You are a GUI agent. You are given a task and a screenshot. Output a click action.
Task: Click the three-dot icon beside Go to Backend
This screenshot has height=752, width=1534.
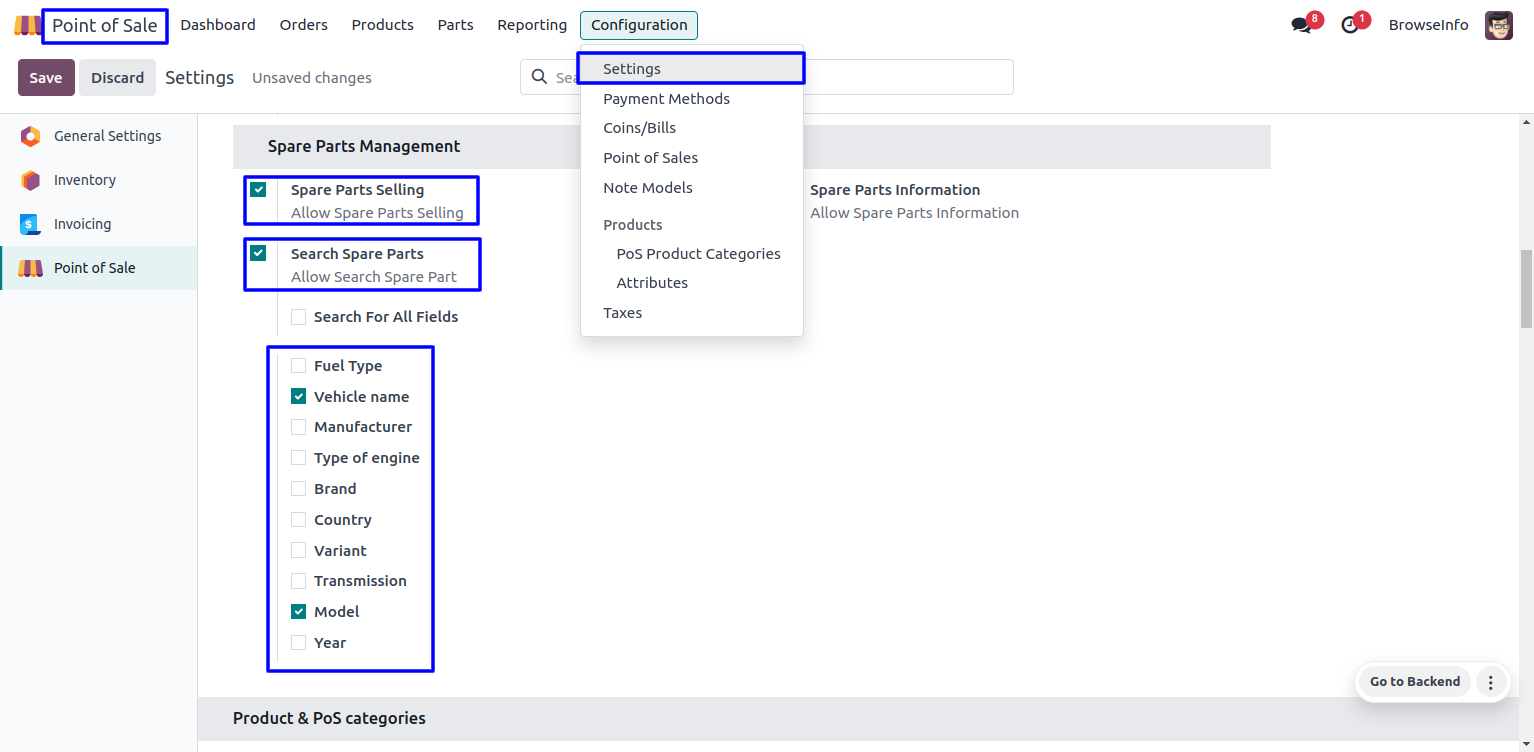coord(1490,682)
